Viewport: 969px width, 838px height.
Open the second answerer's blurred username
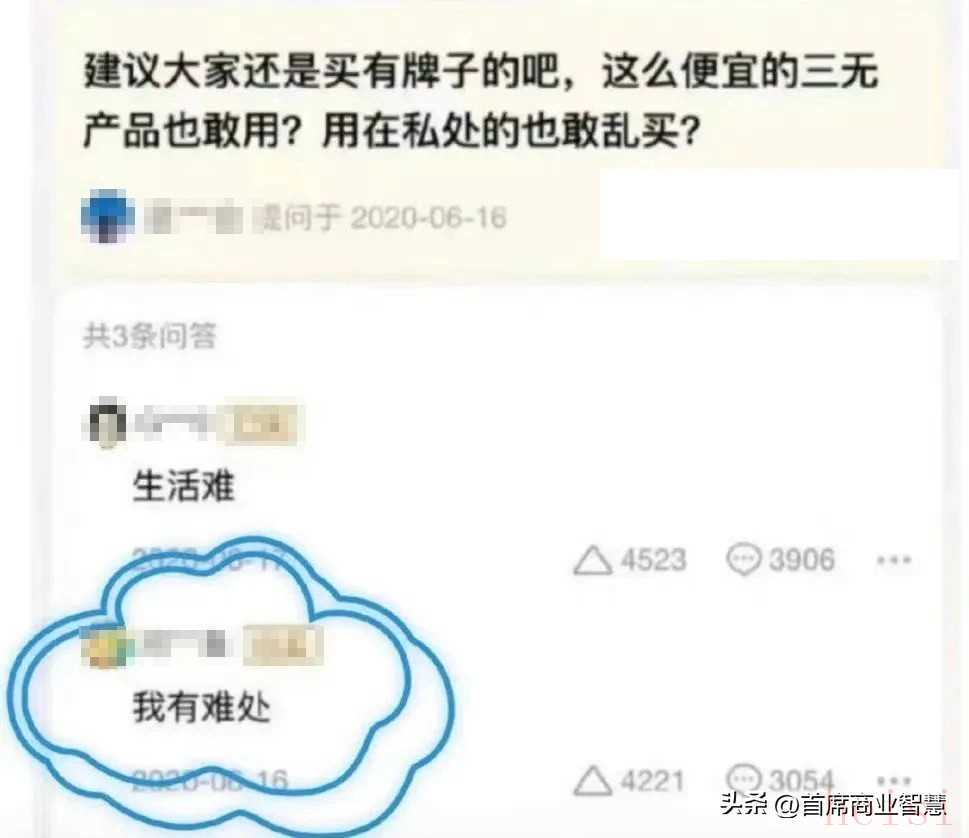(x=185, y=646)
